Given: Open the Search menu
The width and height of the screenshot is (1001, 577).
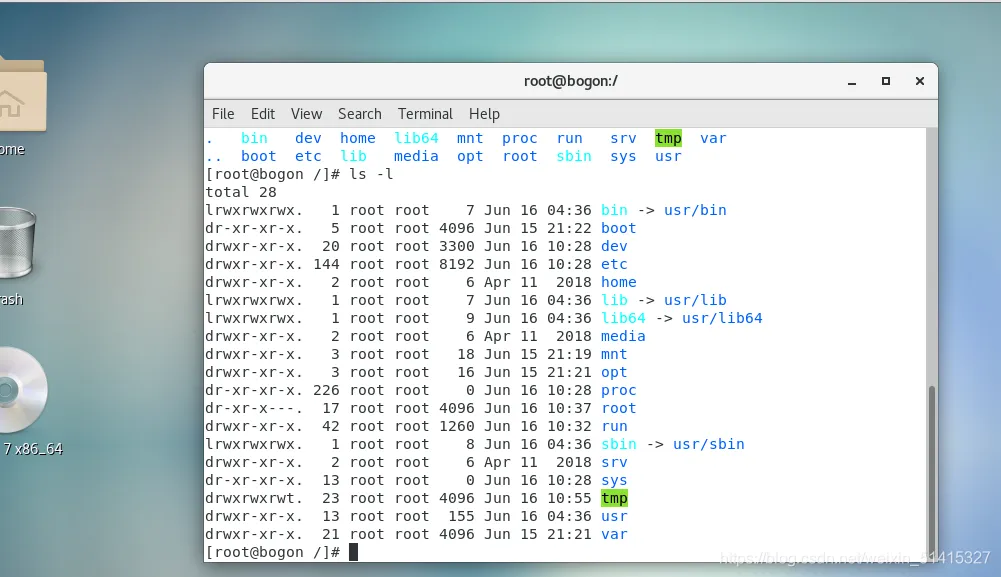Looking at the screenshot, I should [x=359, y=114].
